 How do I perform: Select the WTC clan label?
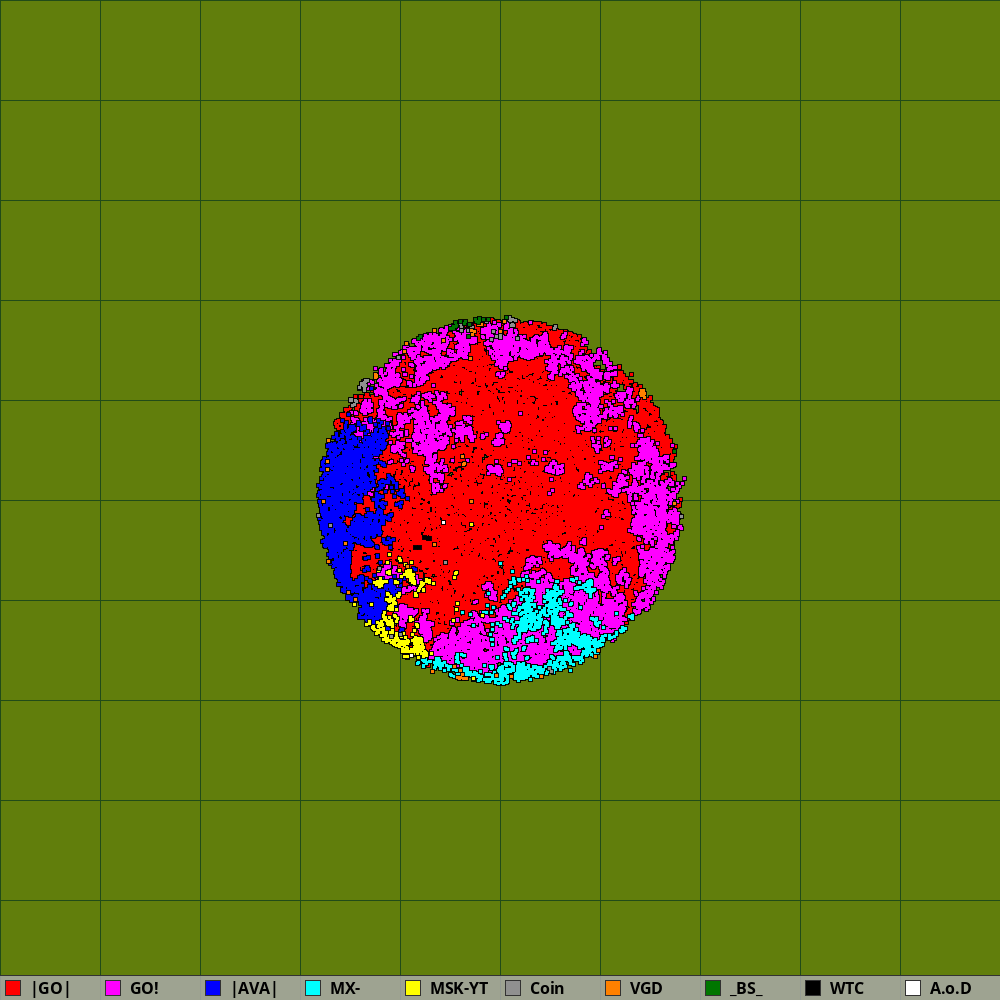[846, 989]
